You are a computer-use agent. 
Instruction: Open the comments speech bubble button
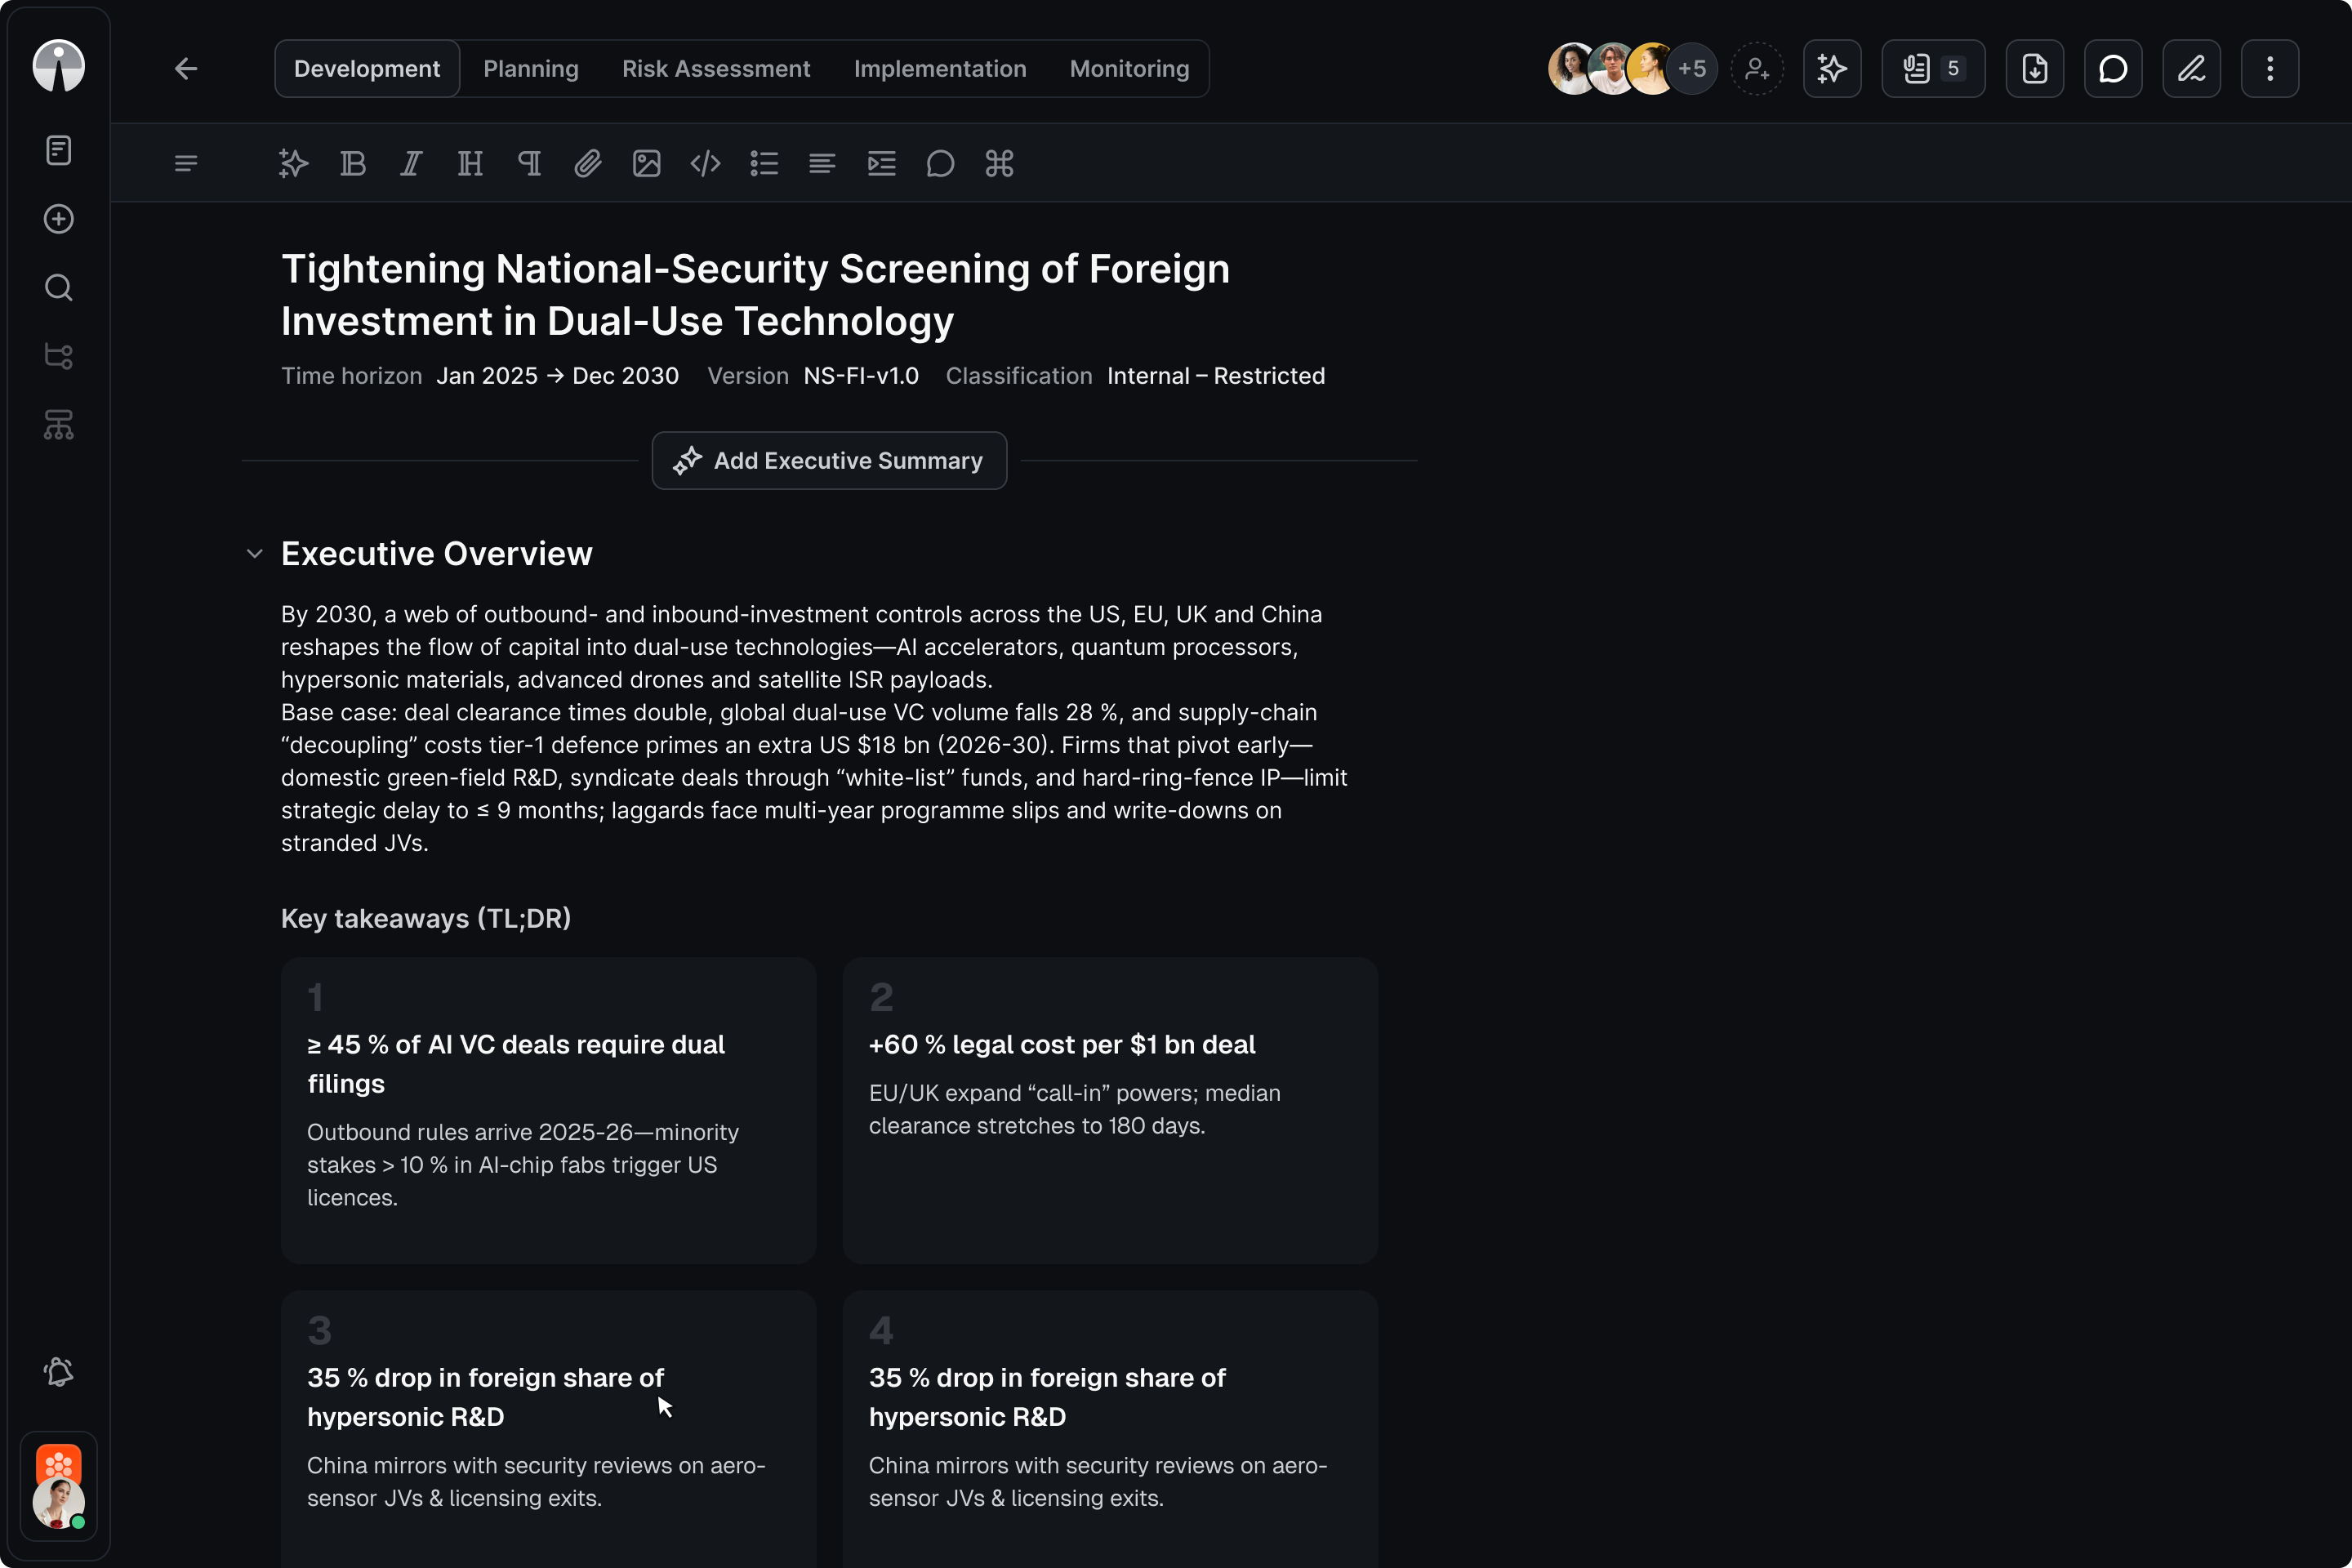(x=2113, y=69)
